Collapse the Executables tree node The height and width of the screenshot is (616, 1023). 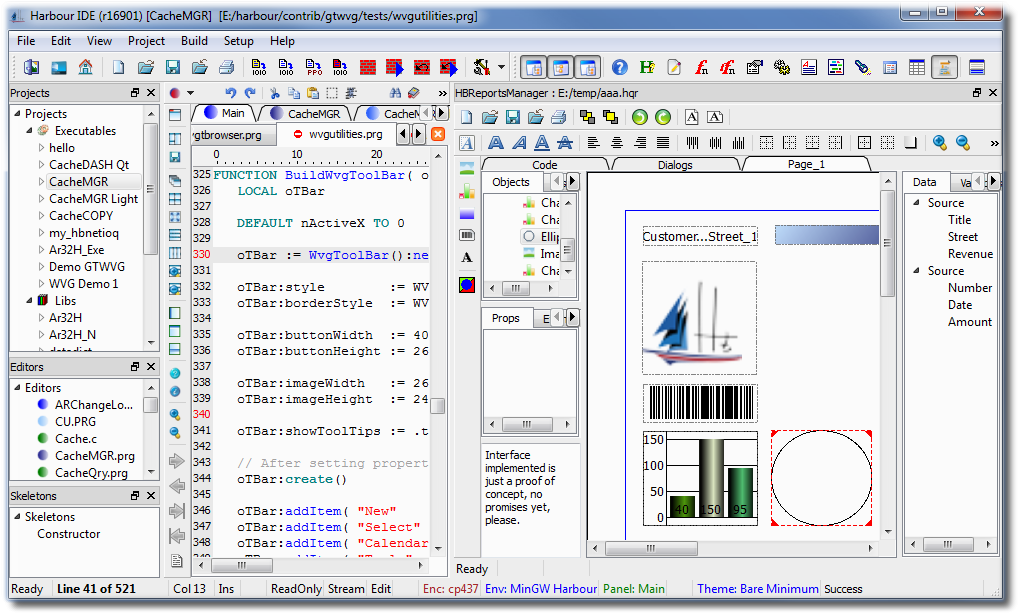pos(30,131)
